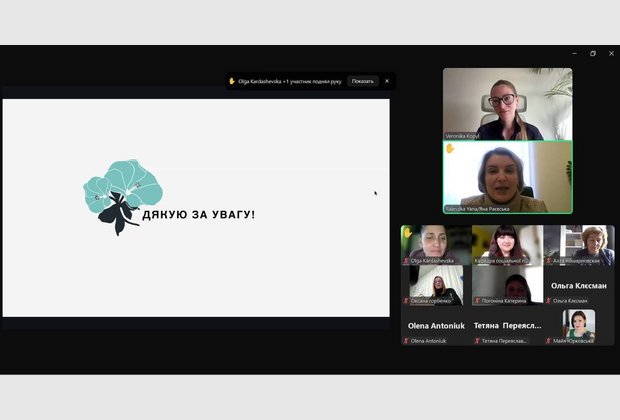Click the large Тетяна Переясл... name placeholder
The image size is (620, 420).
pyautogui.click(x=508, y=326)
